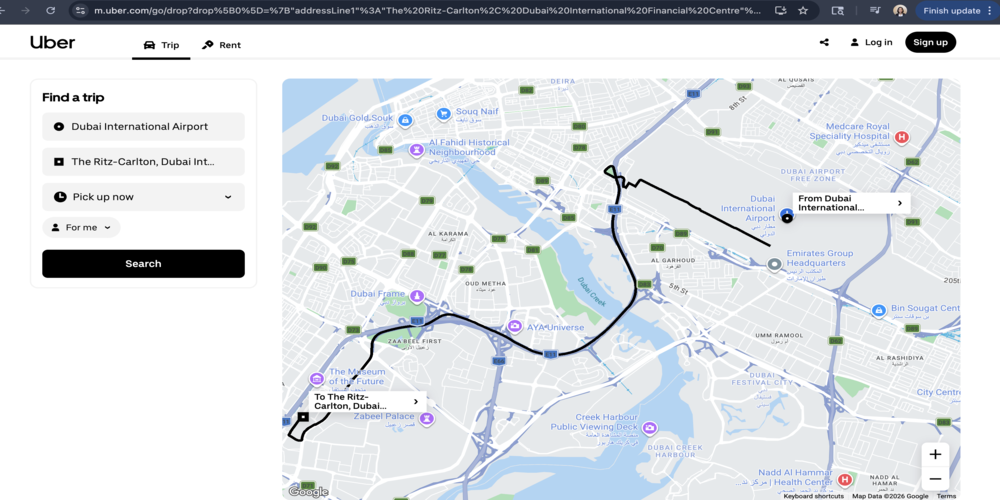
Task: Open the From Dubai International map label
Action: click(x=851, y=203)
